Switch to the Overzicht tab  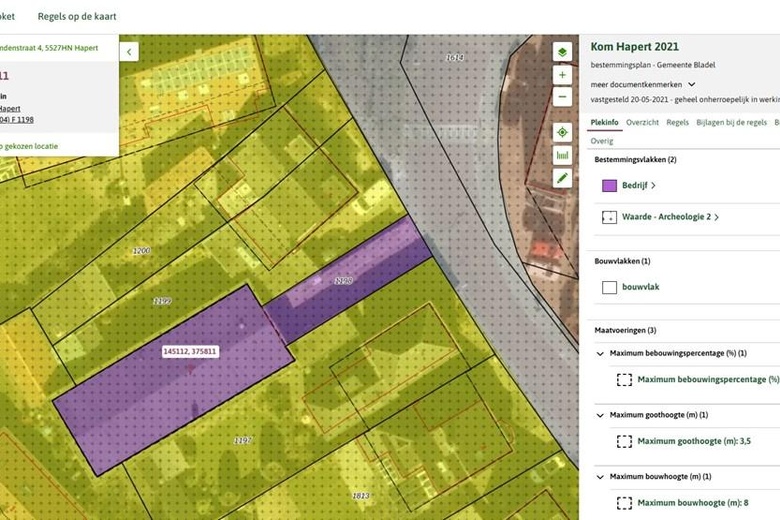pyautogui.click(x=642, y=122)
